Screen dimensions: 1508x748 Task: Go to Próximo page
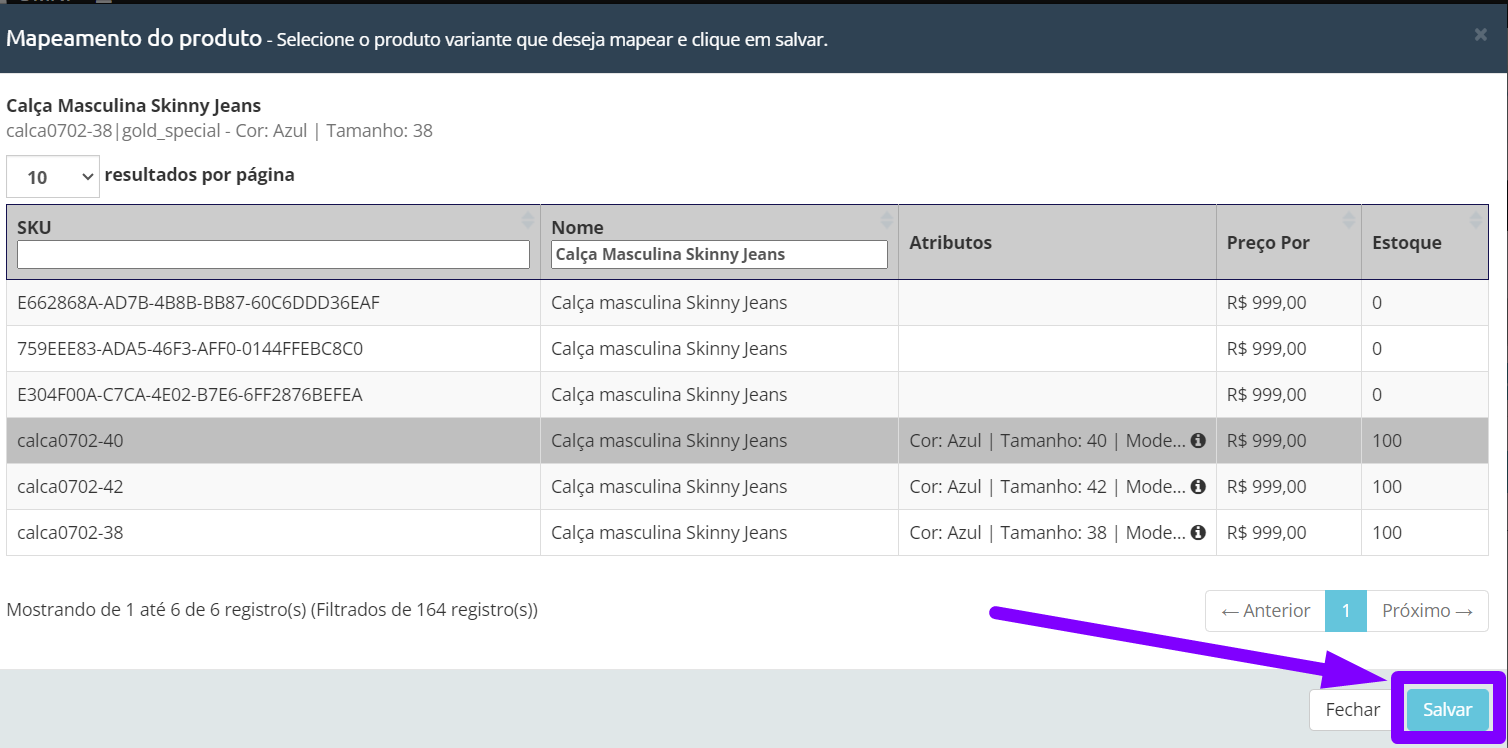tap(1427, 610)
